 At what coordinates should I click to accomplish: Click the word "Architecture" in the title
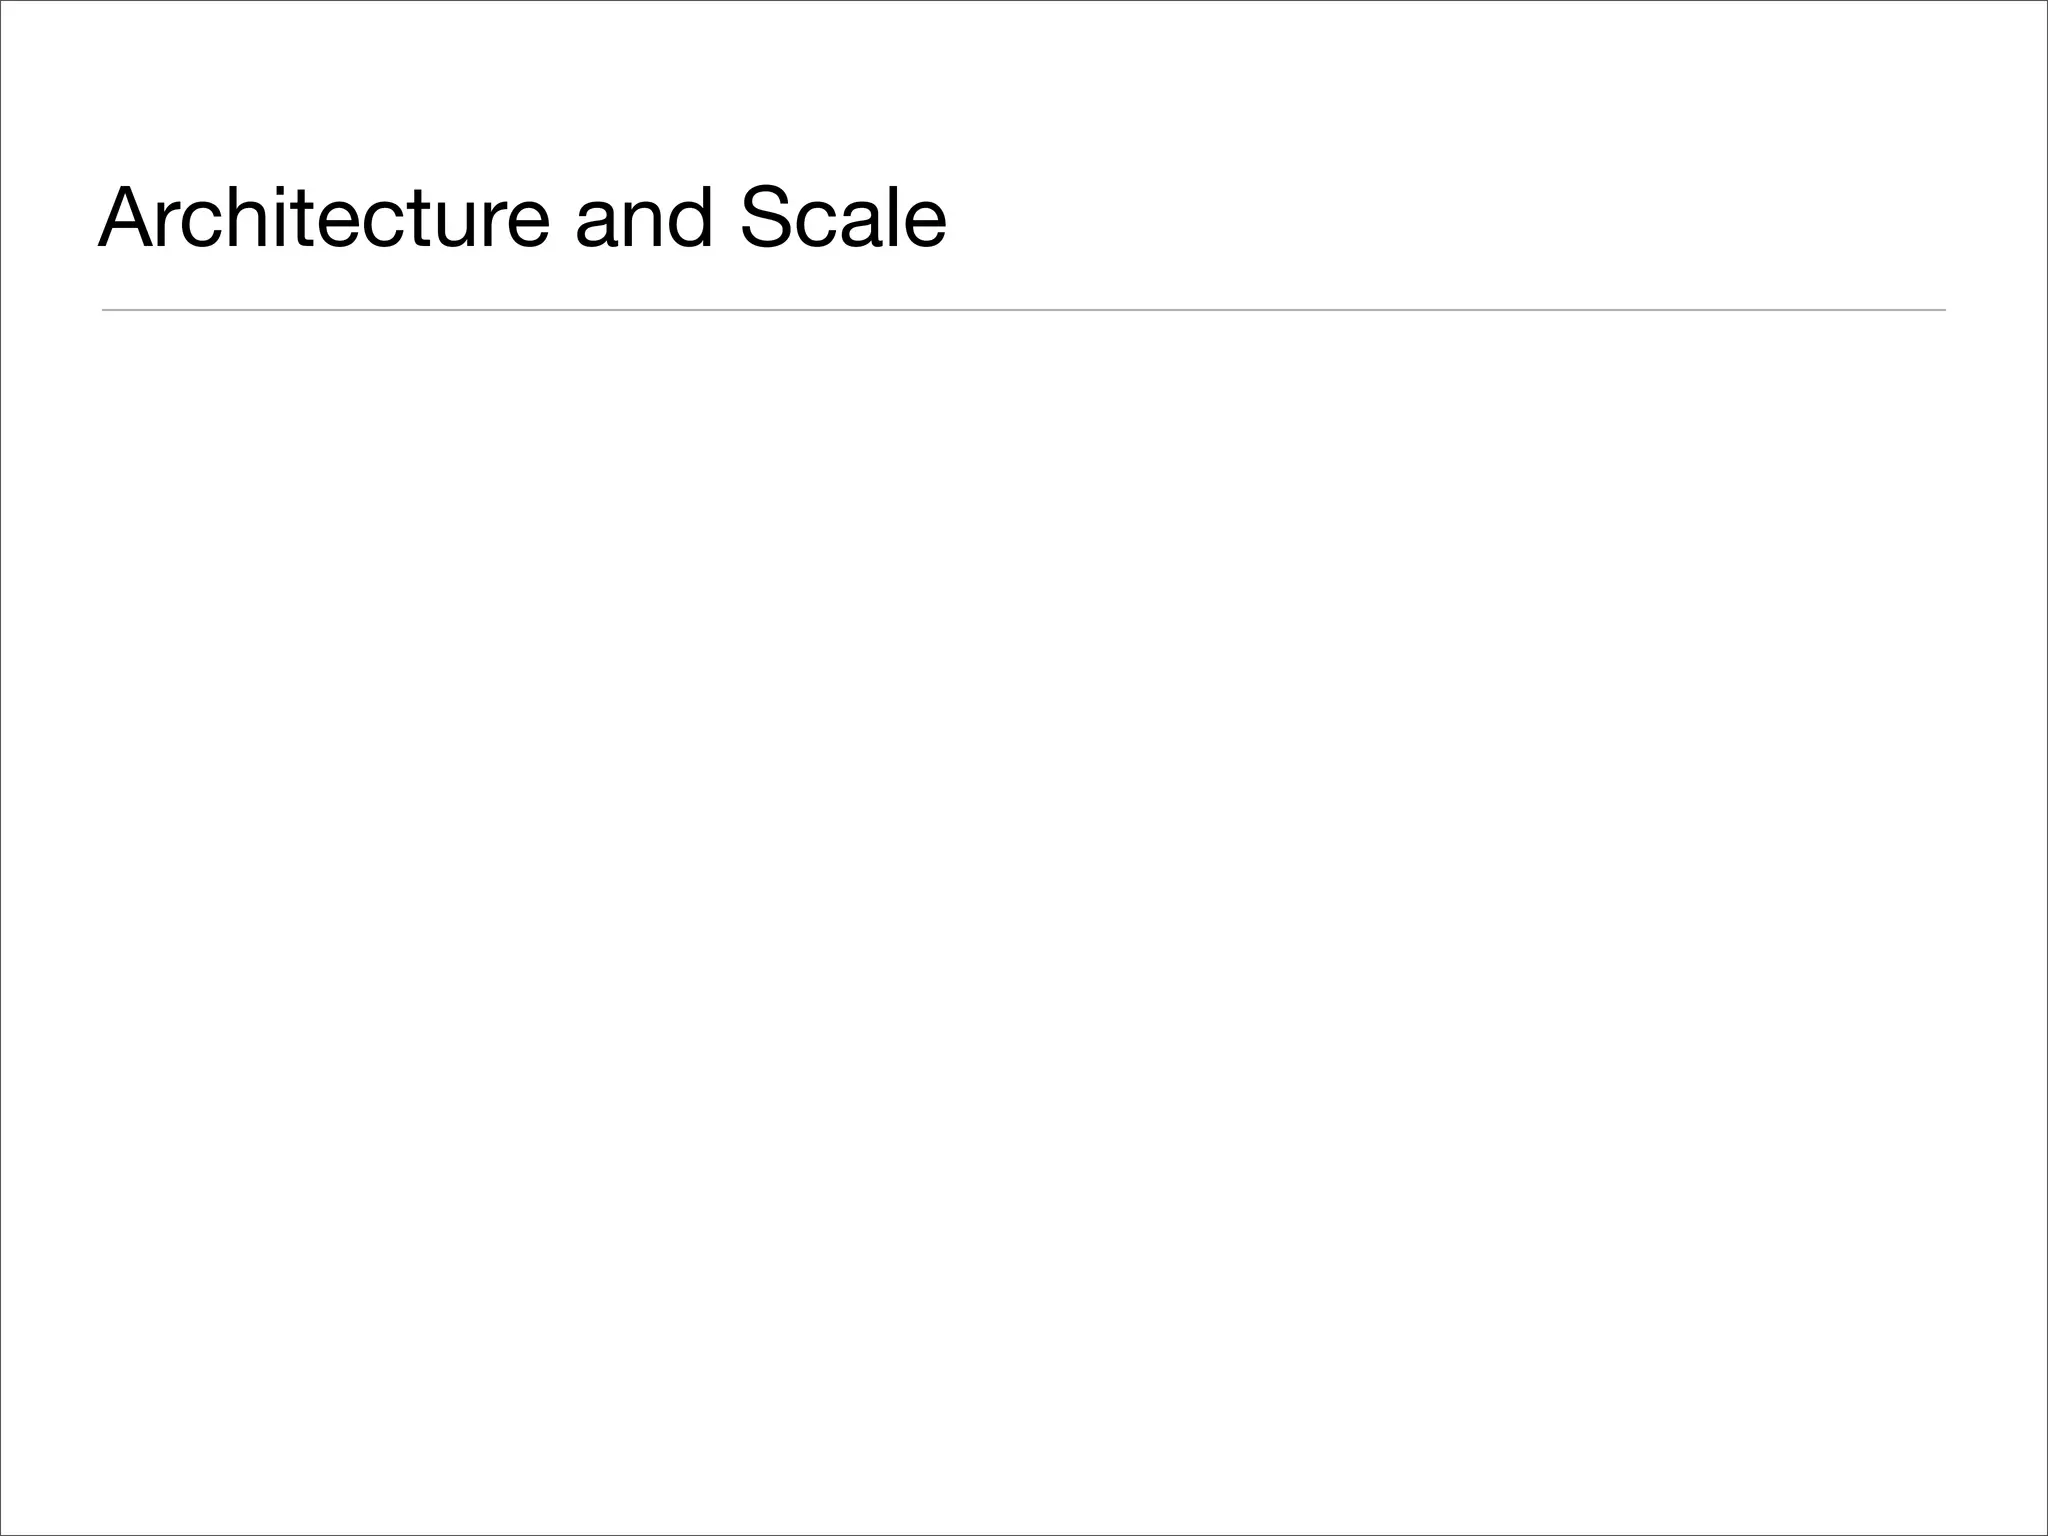pos(324,218)
